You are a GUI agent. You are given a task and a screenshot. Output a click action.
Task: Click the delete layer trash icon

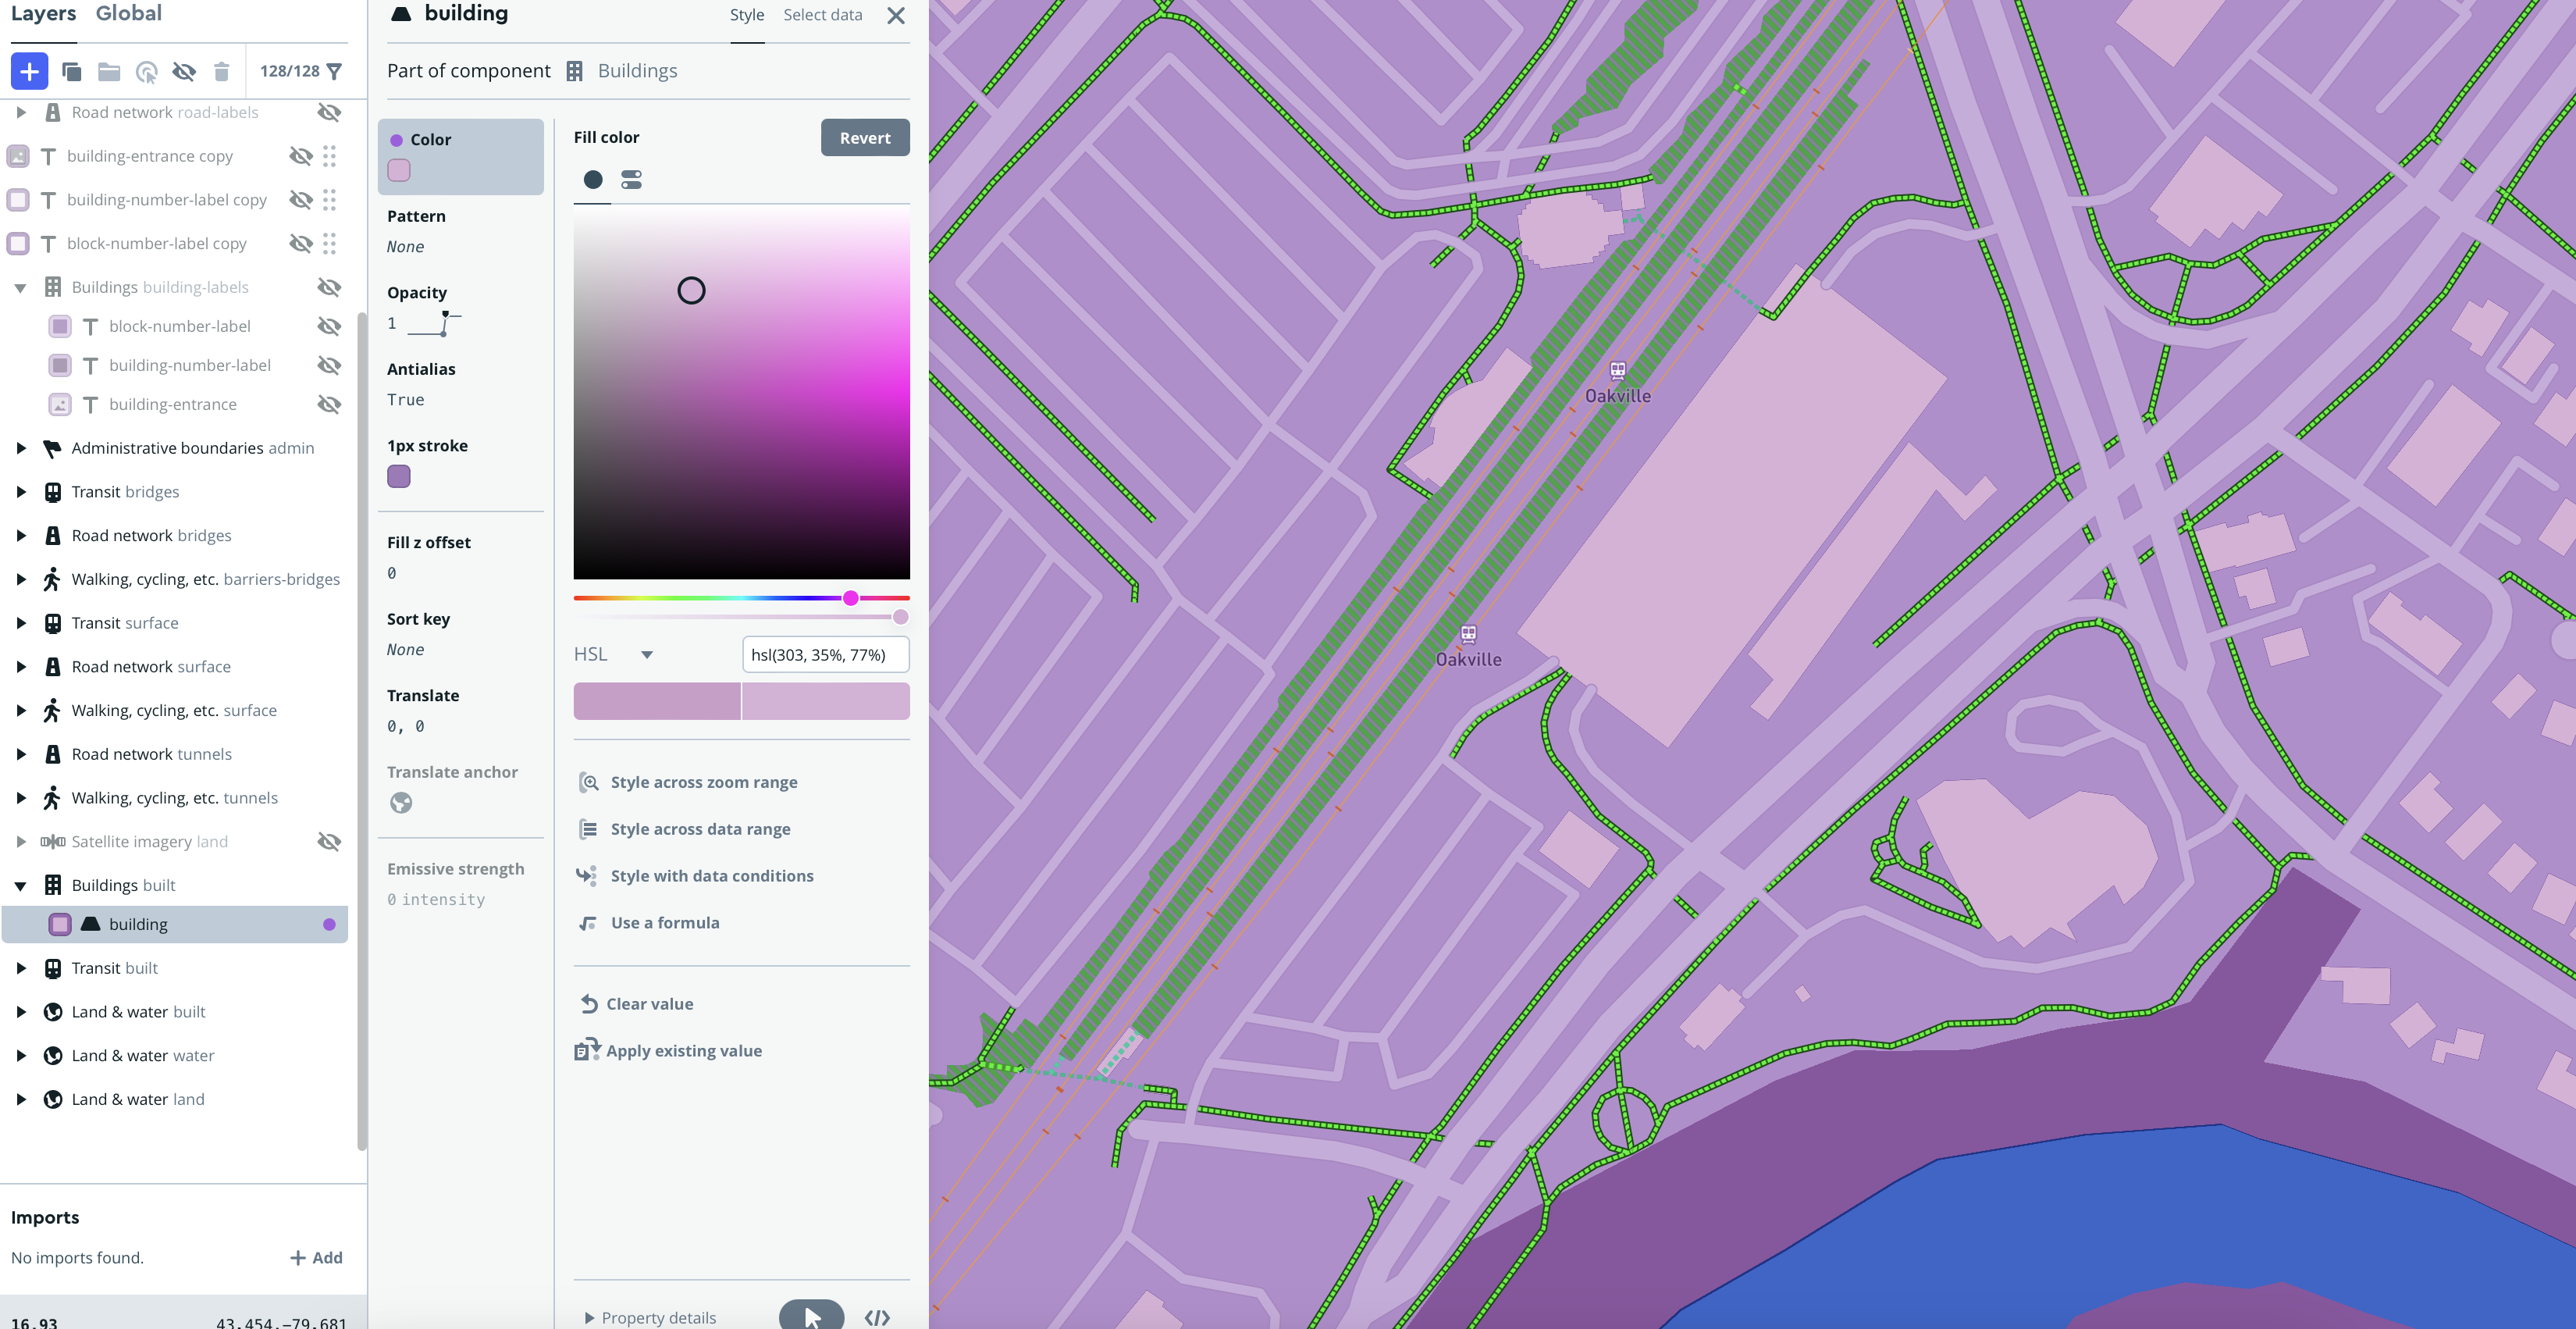coord(221,71)
